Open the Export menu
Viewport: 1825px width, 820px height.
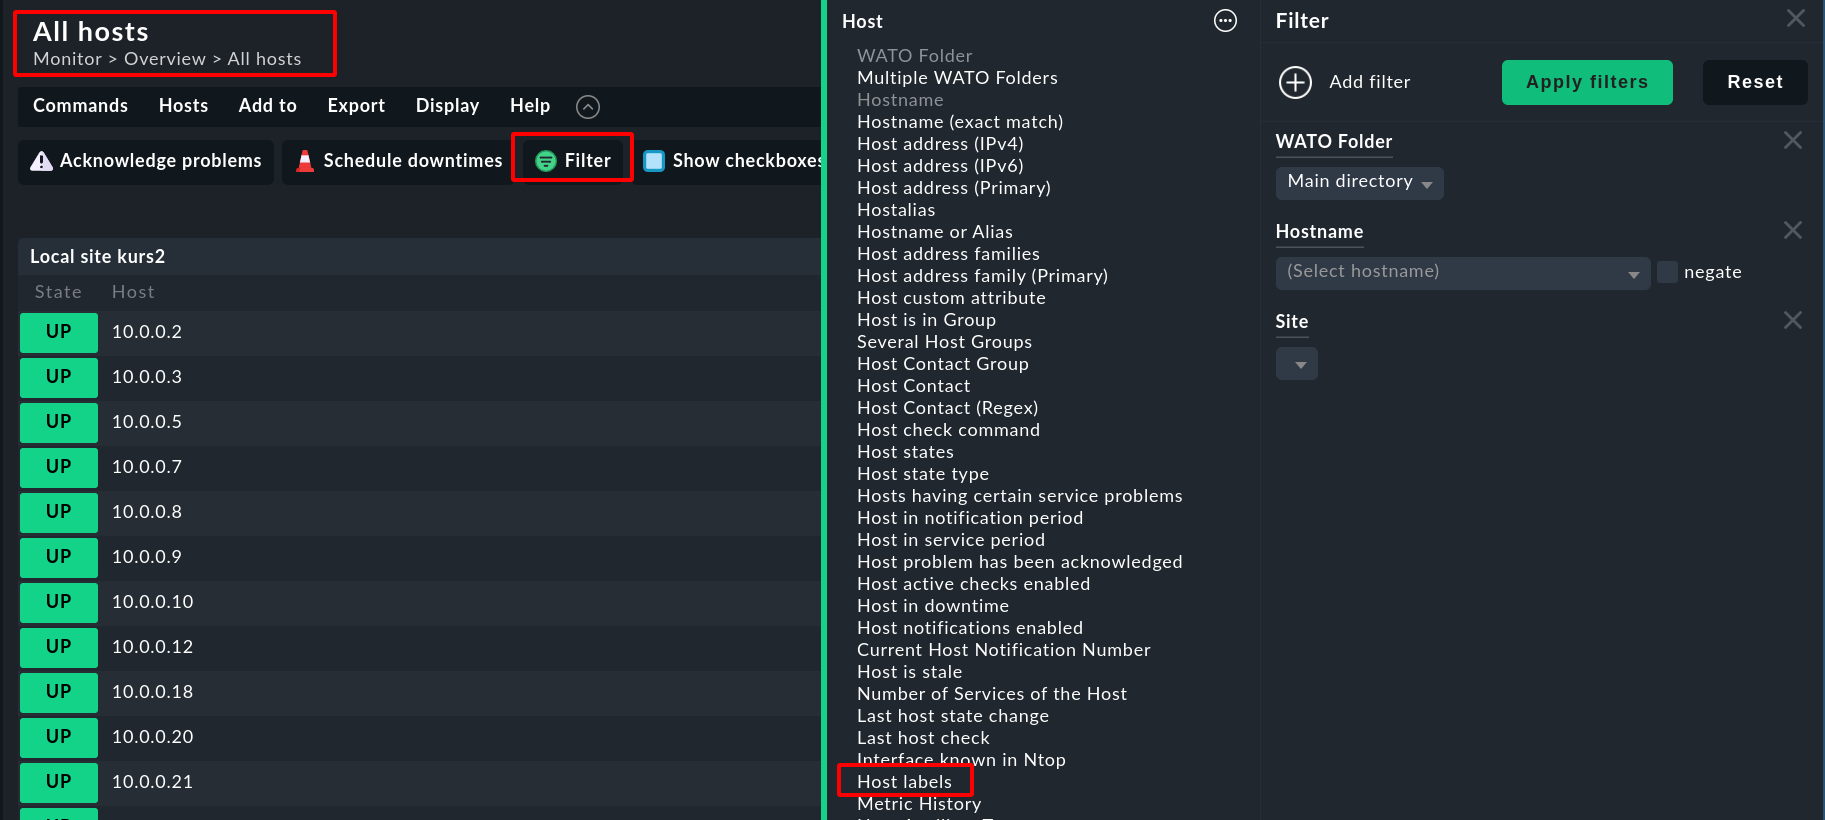(x=356, y=106)
